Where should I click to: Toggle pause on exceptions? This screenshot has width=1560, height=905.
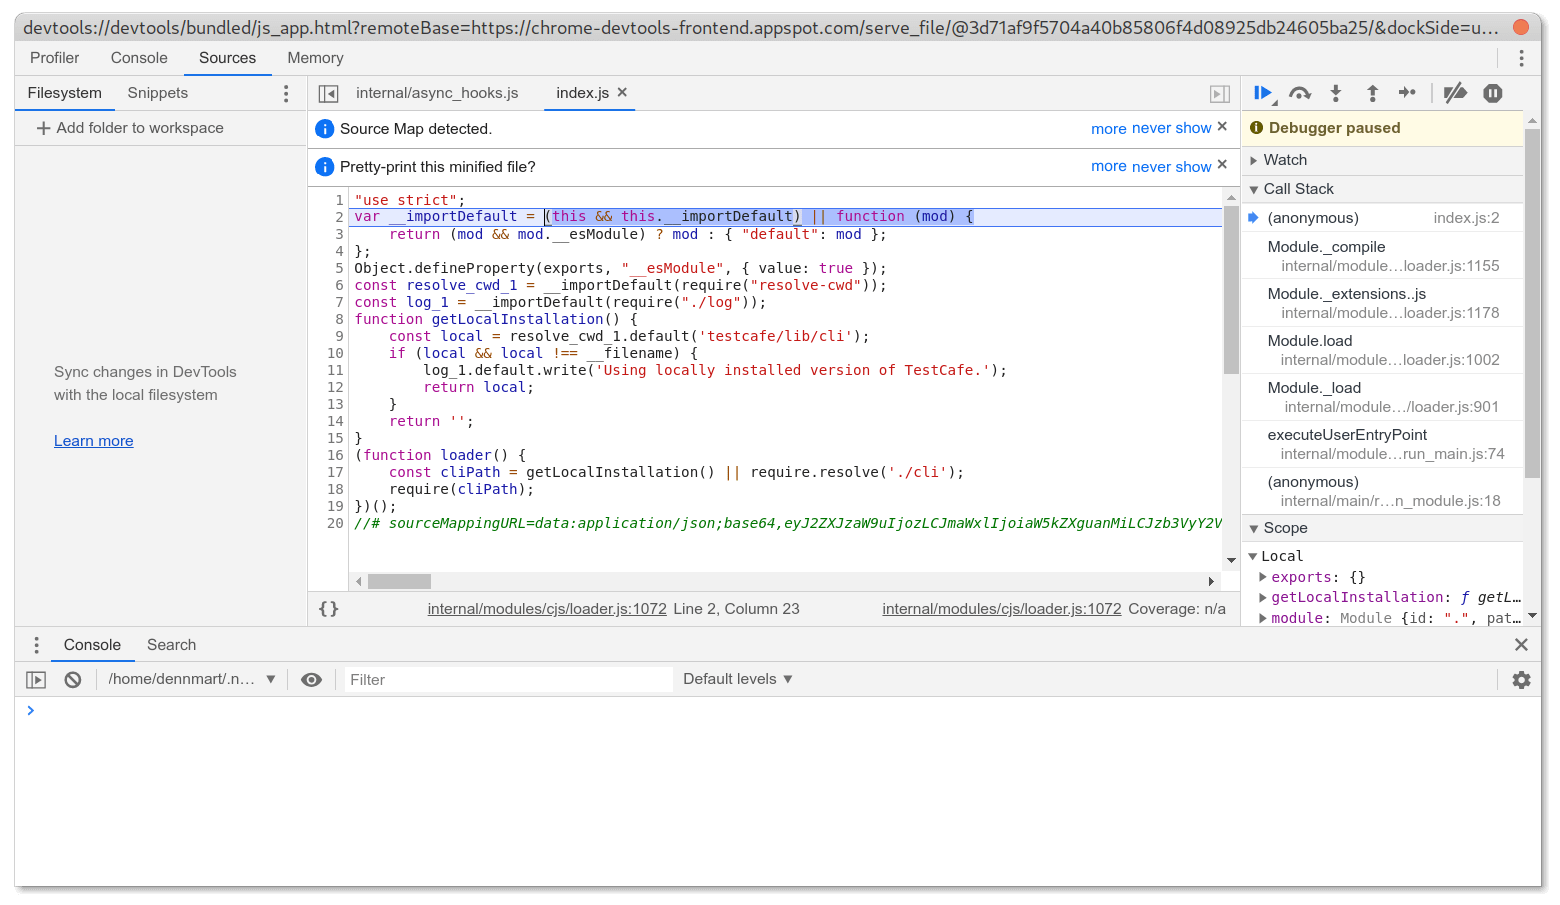tap(1492, 93)
